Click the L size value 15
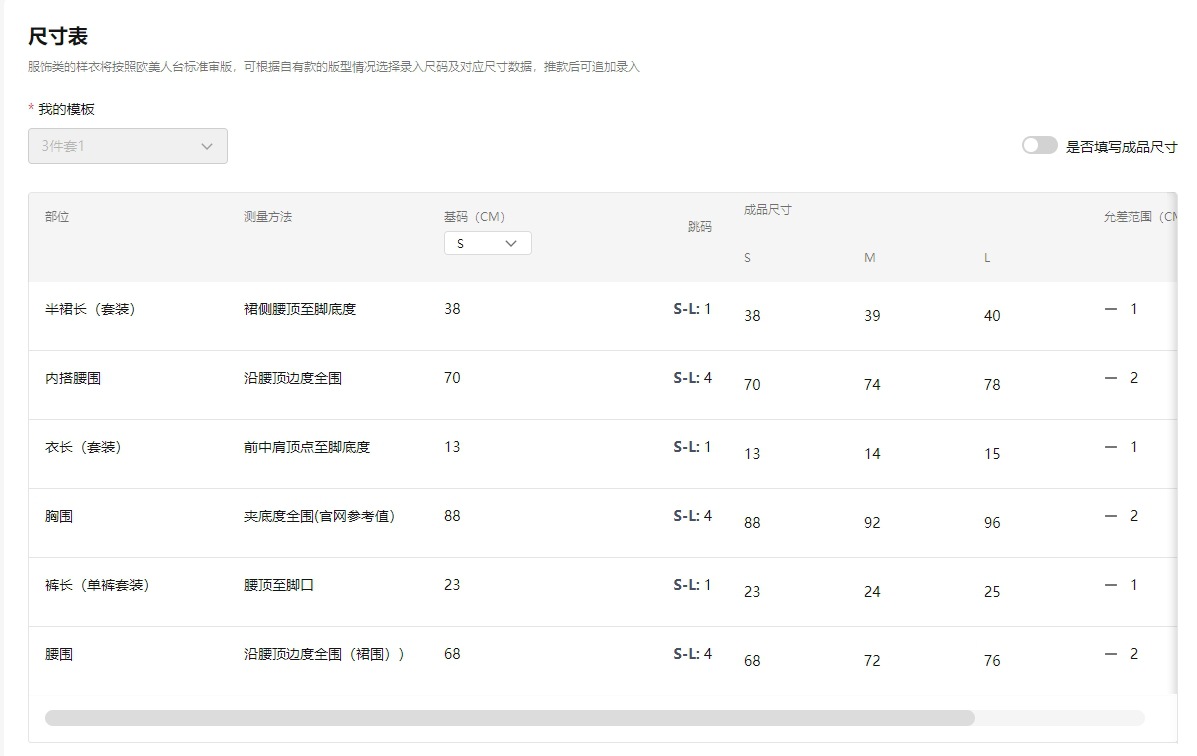Image resolution: width=1197 pixels, height=756 pixels. 992,454
